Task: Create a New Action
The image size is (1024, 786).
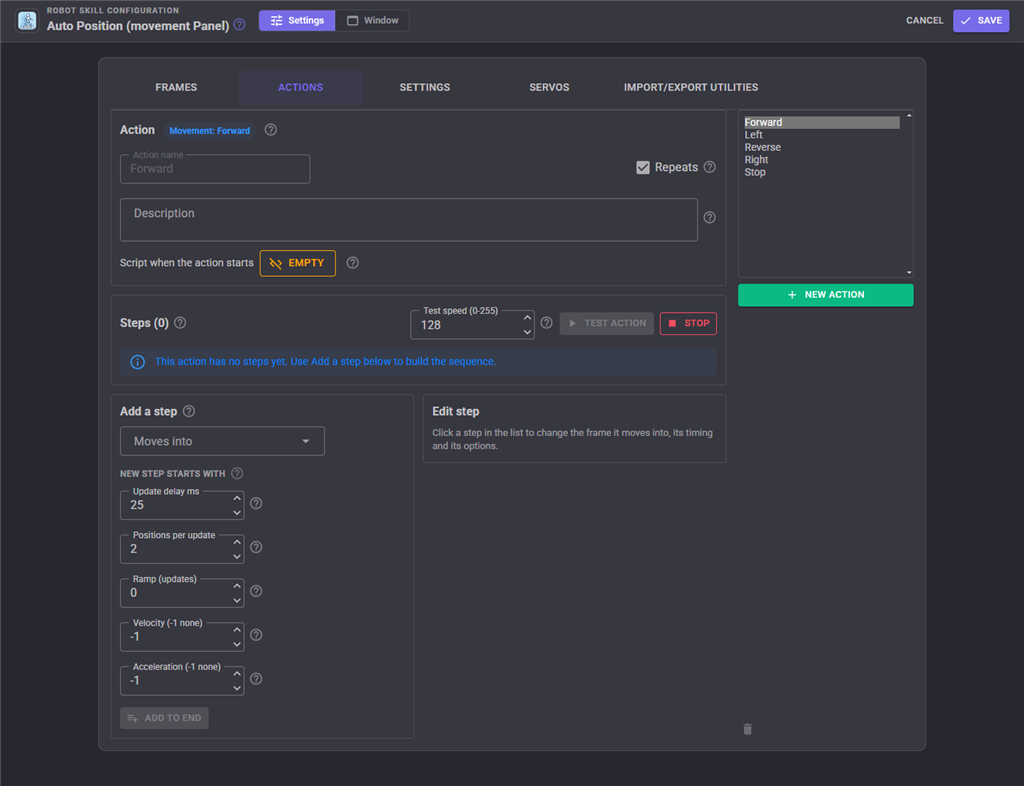Action: pos(825,295)
